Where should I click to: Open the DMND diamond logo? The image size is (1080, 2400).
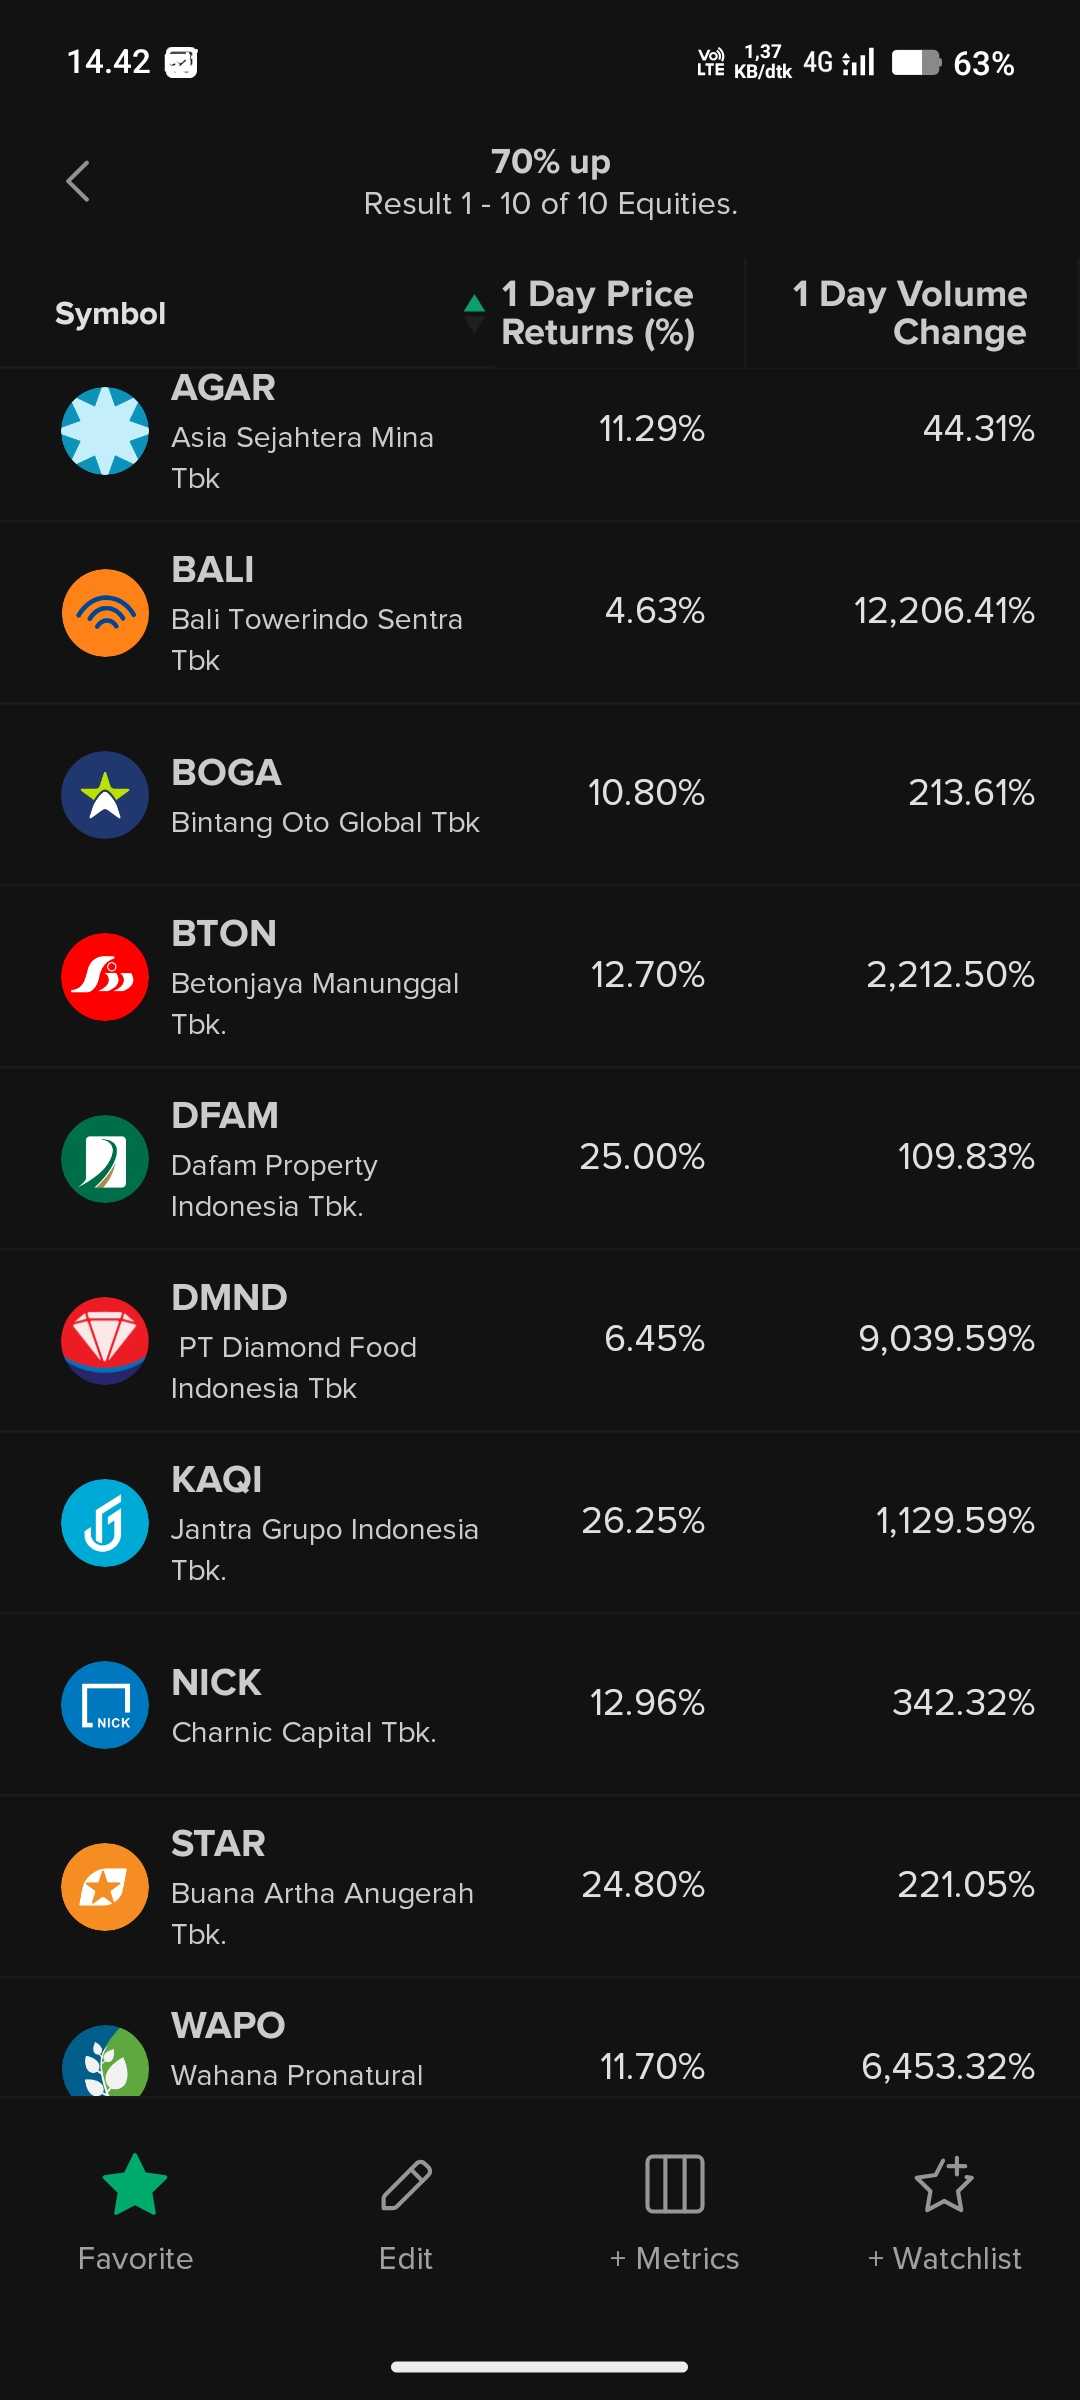point(105,1341)
